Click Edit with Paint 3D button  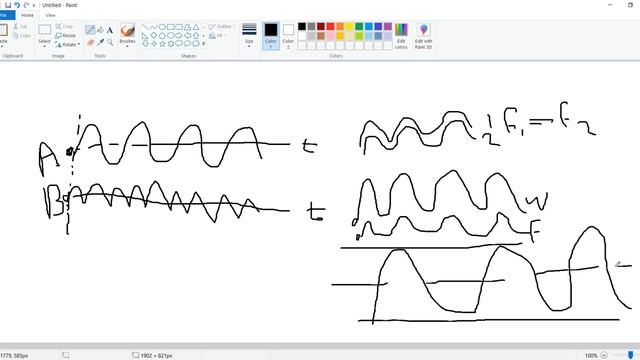pyautogui.click(x=423, y=36)
